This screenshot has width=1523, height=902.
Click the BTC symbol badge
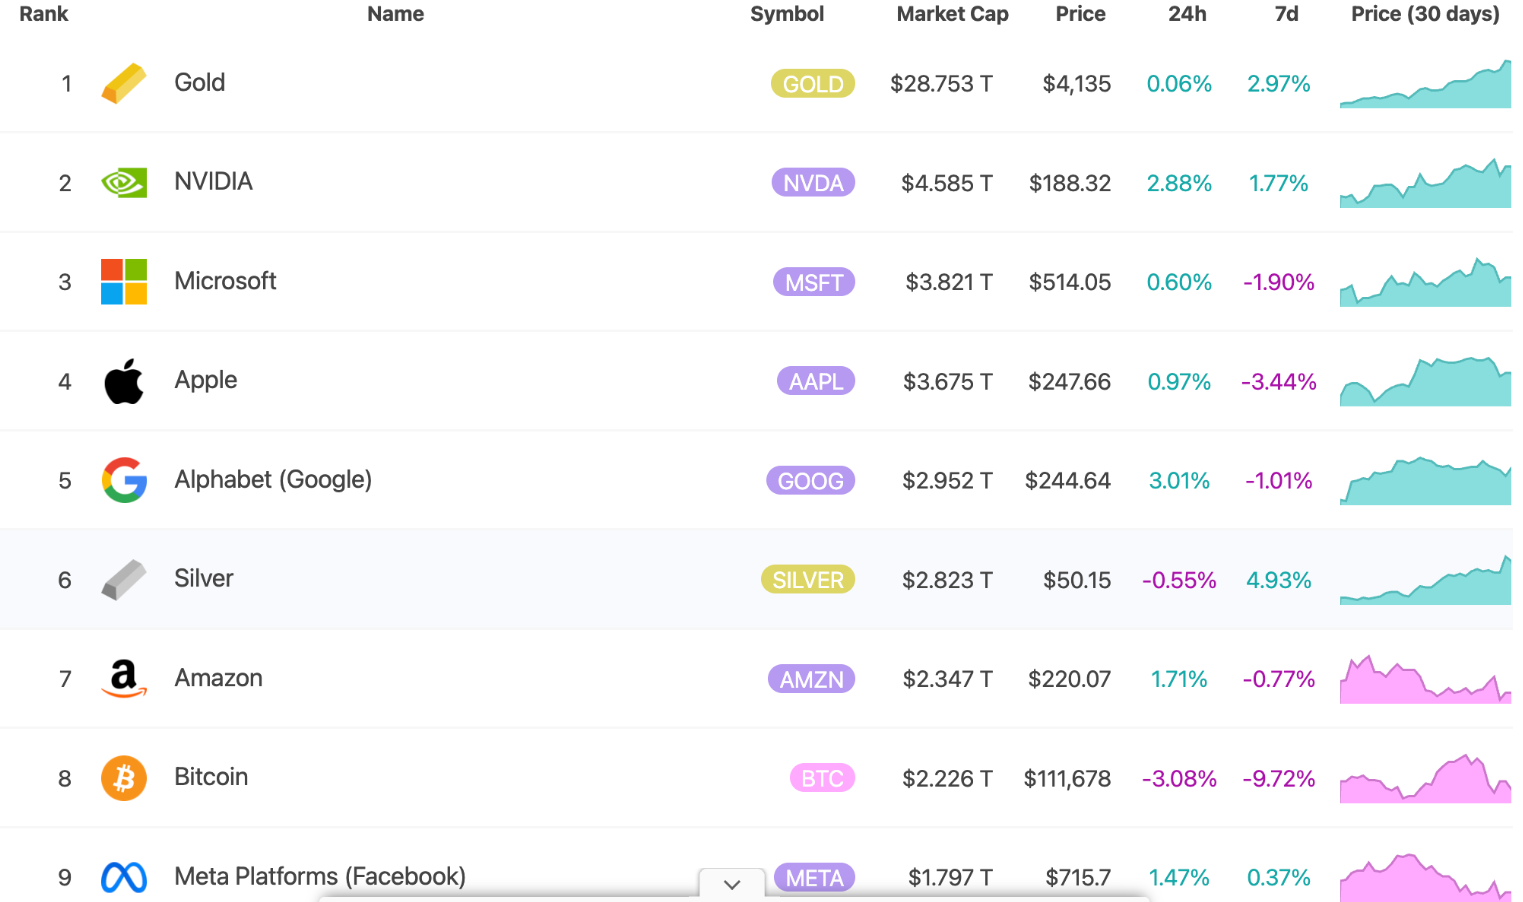click(x=822, y=777)
